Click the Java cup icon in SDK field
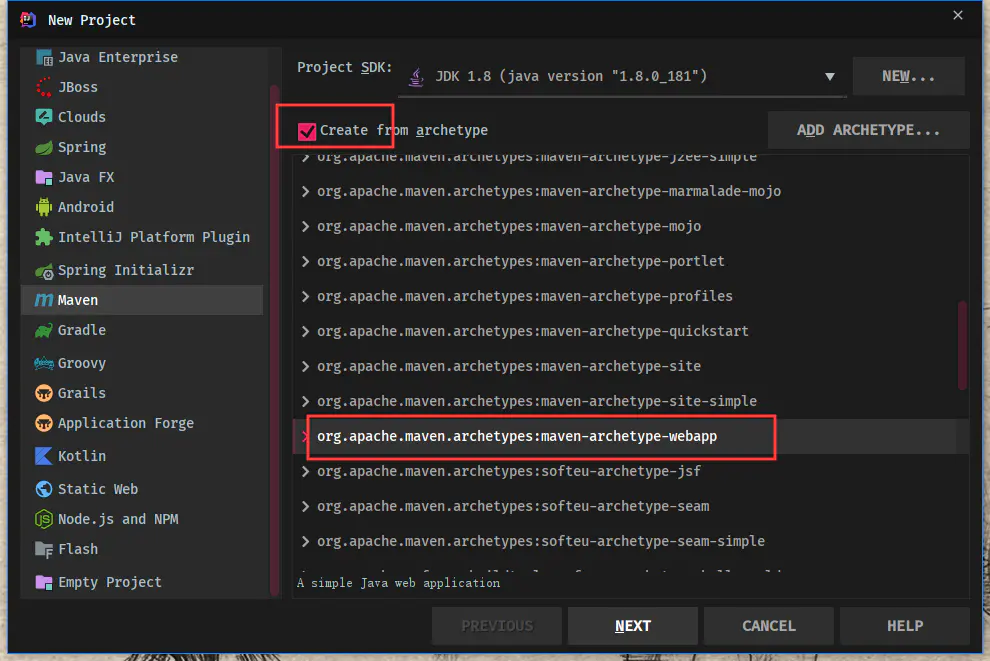This screenshot has height=661, width=990. 416,77
